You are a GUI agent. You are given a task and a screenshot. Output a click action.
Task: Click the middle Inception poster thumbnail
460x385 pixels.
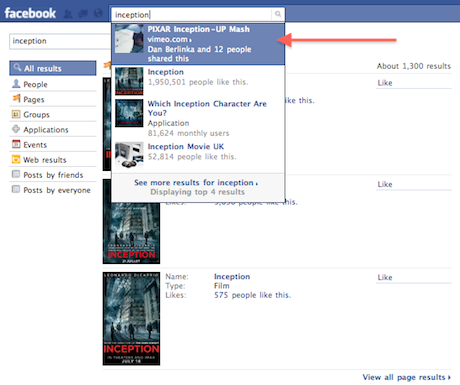(131, 222)
